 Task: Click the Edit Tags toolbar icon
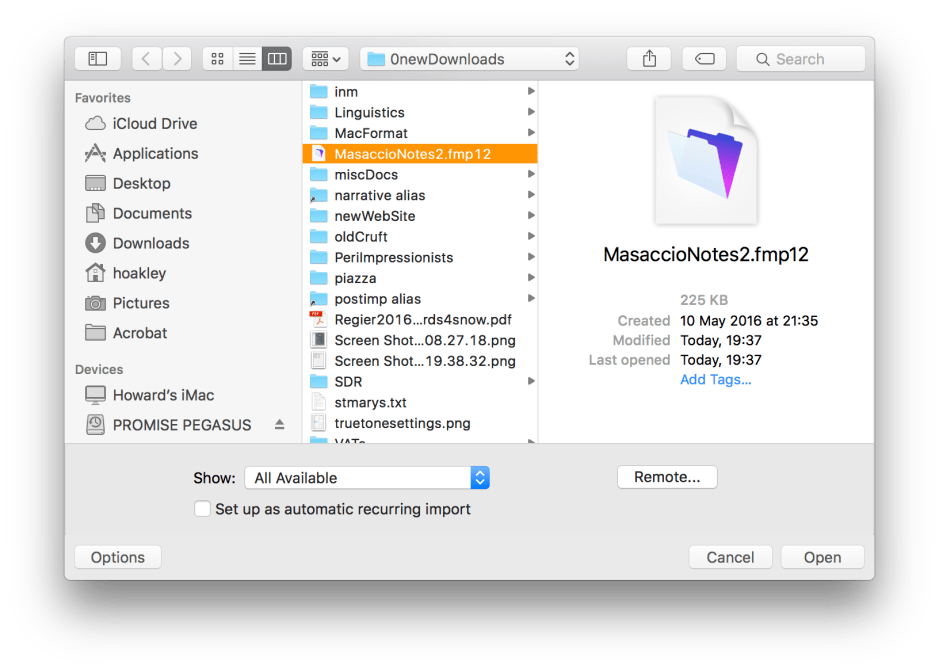[x=704, y=59]
